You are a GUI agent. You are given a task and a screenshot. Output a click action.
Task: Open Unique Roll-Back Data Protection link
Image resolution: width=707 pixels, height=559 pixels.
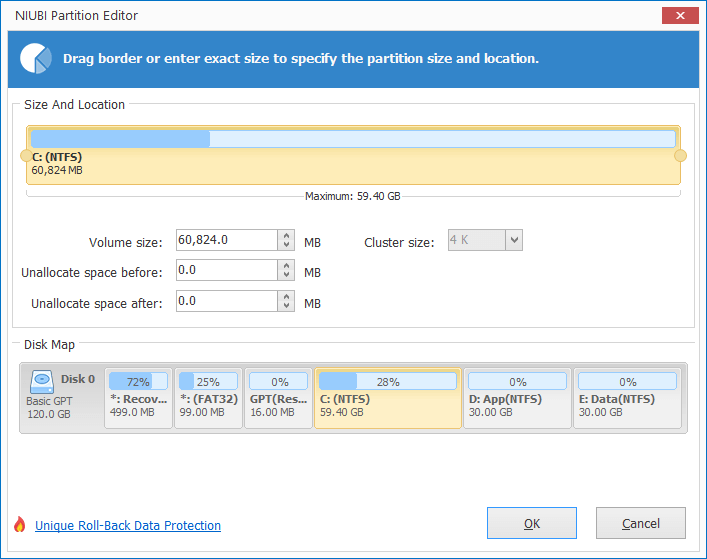[x=128, y=526]
